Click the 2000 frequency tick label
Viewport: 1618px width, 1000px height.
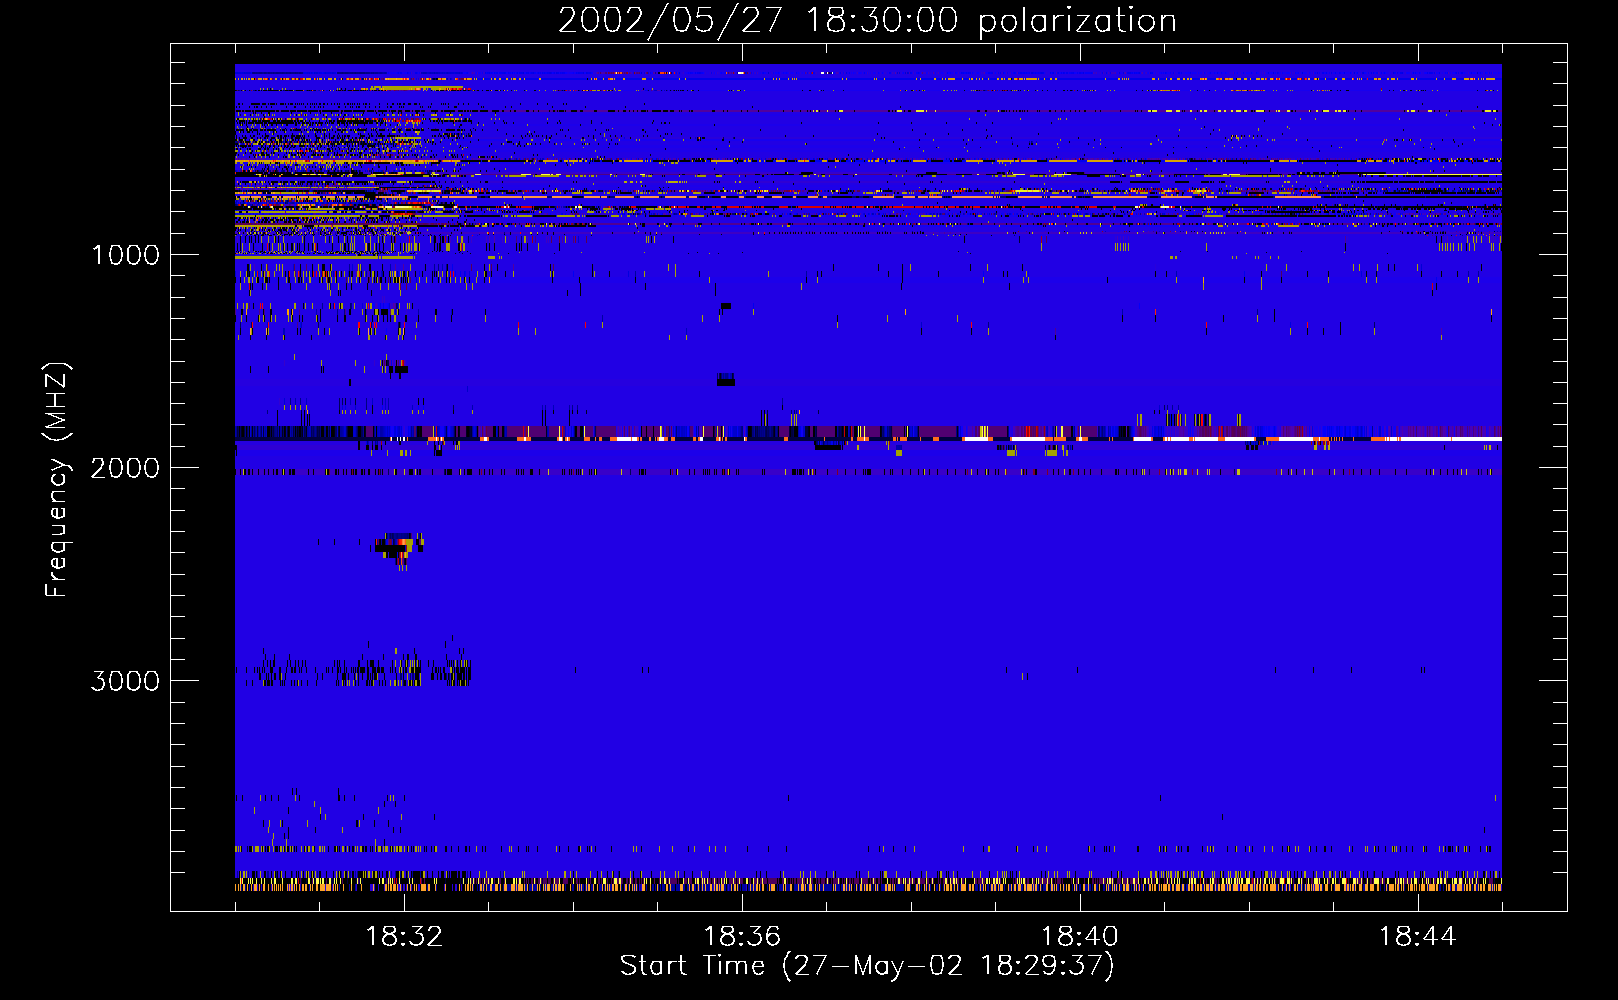coord(125,468)
